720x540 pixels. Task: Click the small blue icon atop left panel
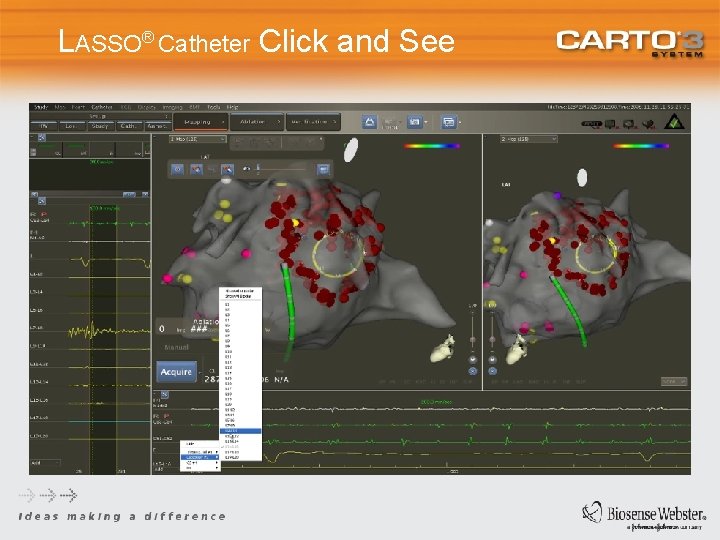click(x=42, y=137)
